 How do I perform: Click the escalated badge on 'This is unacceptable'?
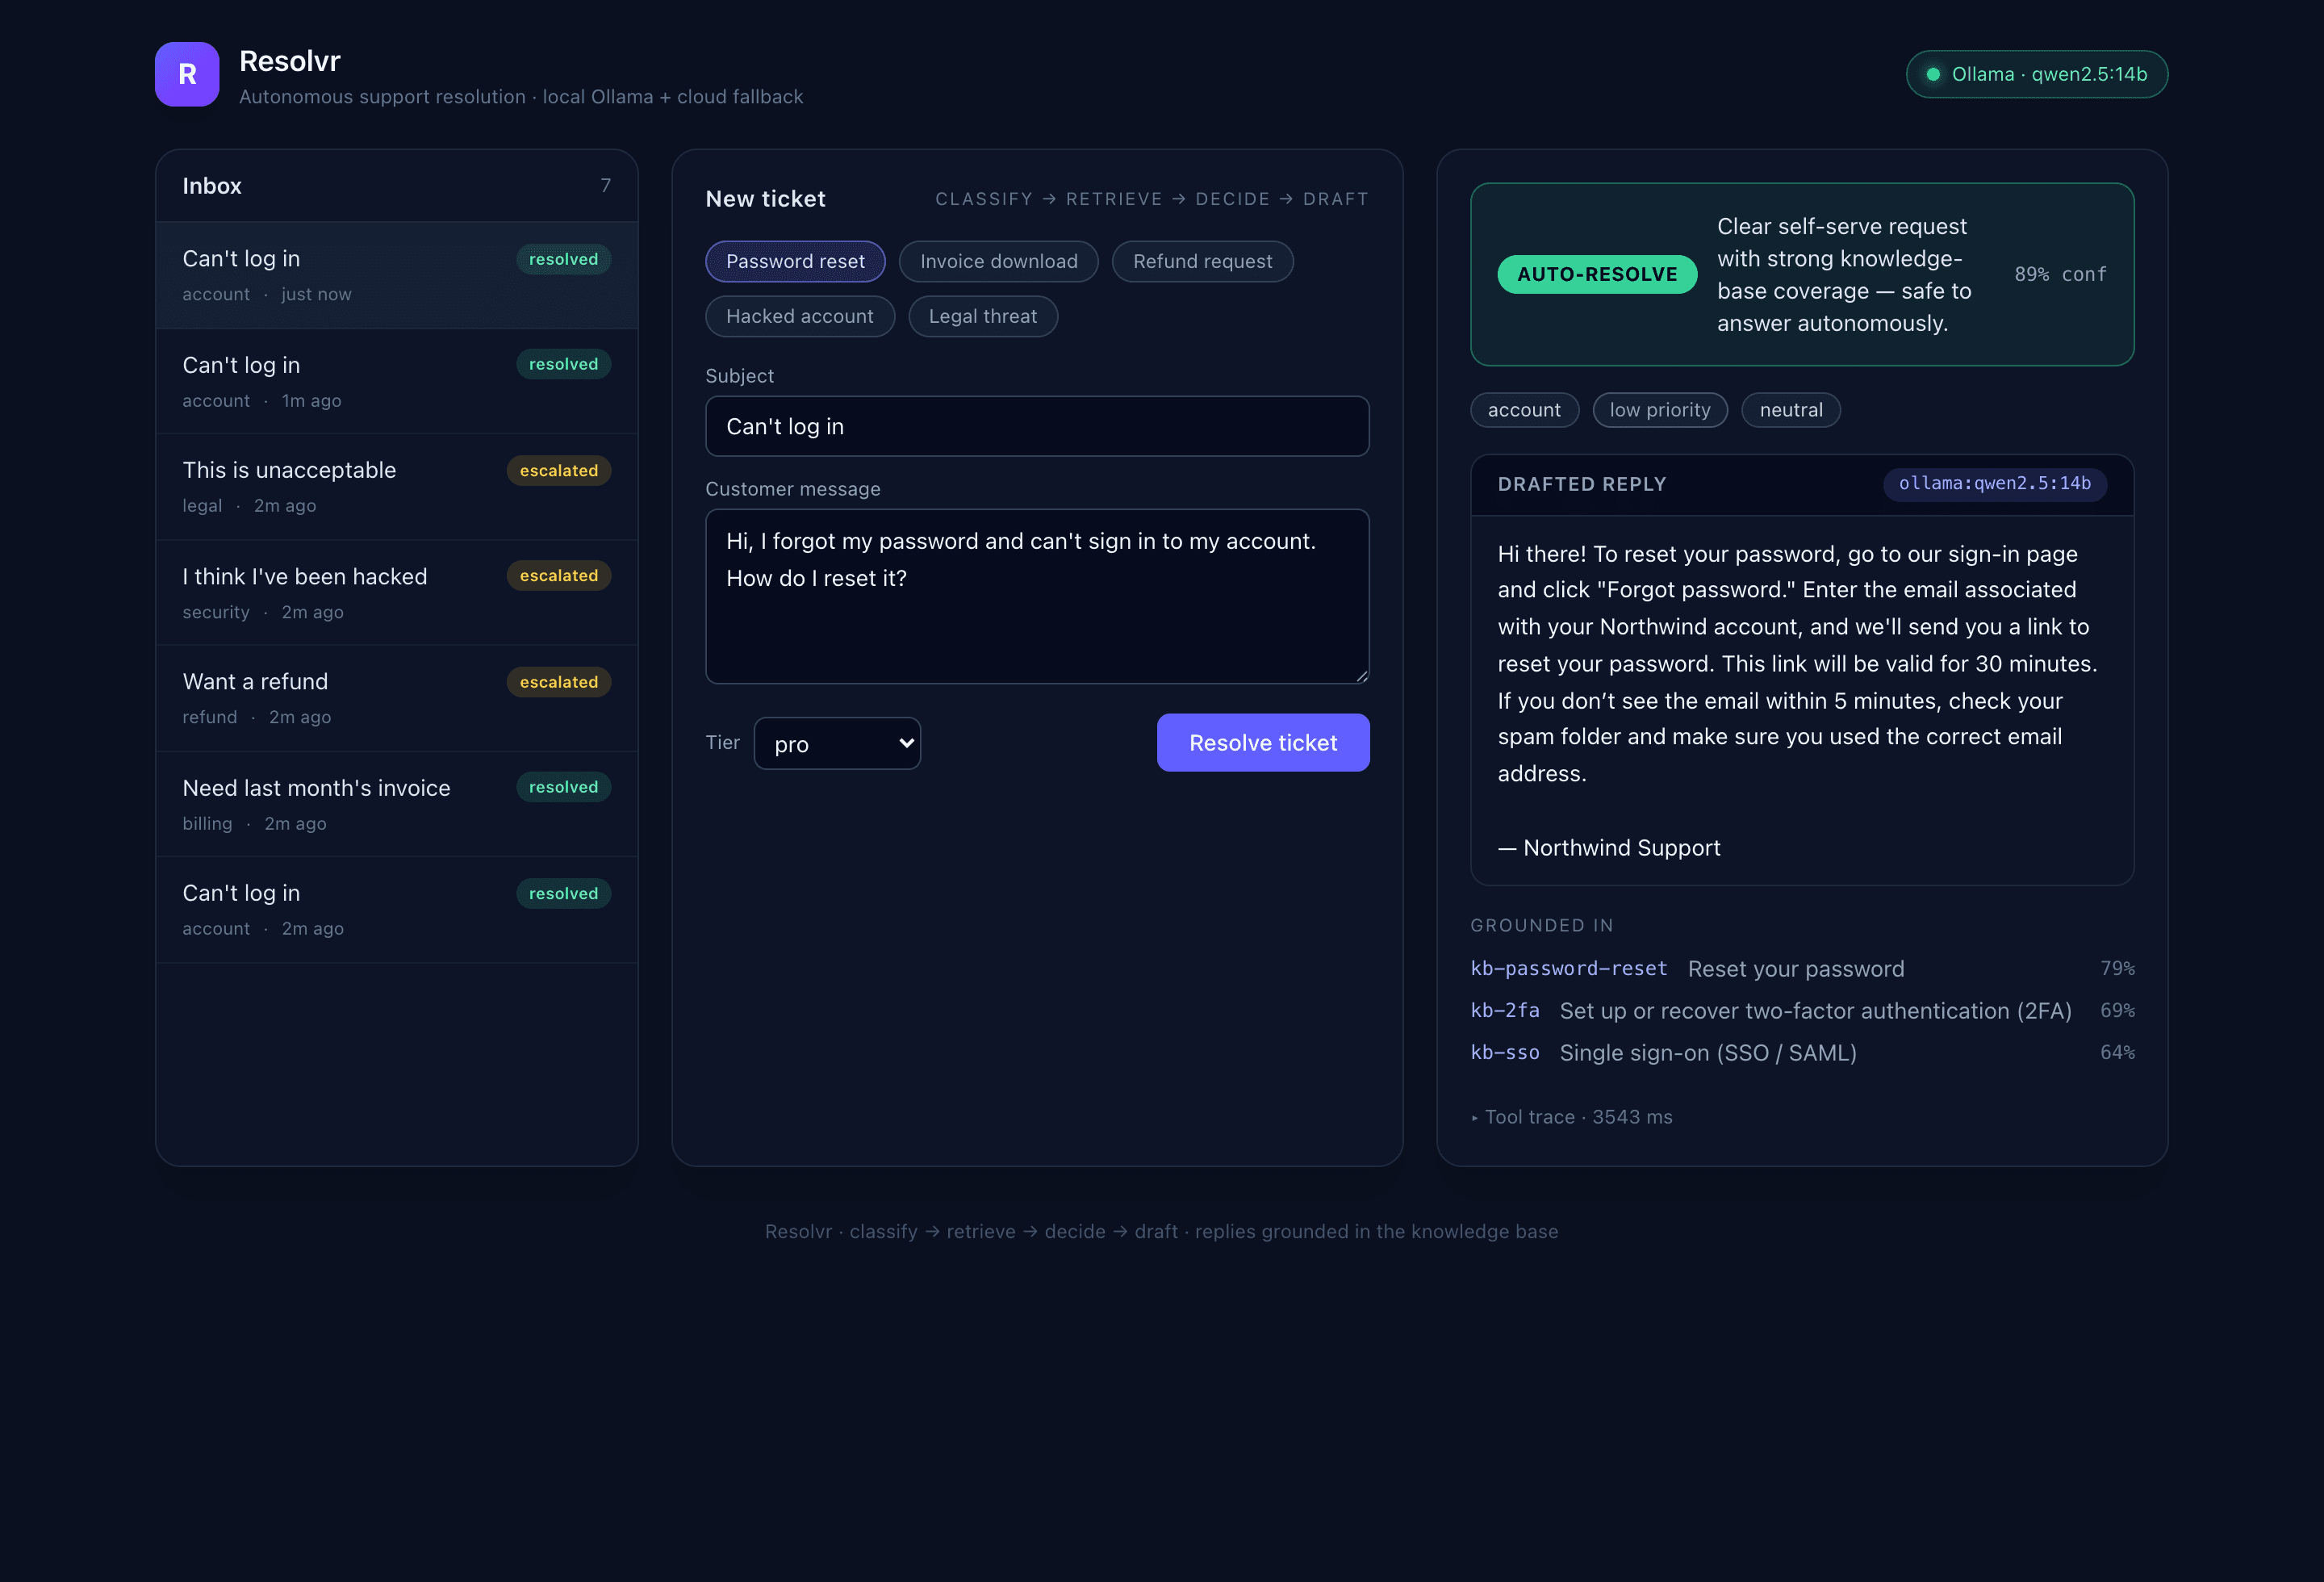tap(558, 470)
